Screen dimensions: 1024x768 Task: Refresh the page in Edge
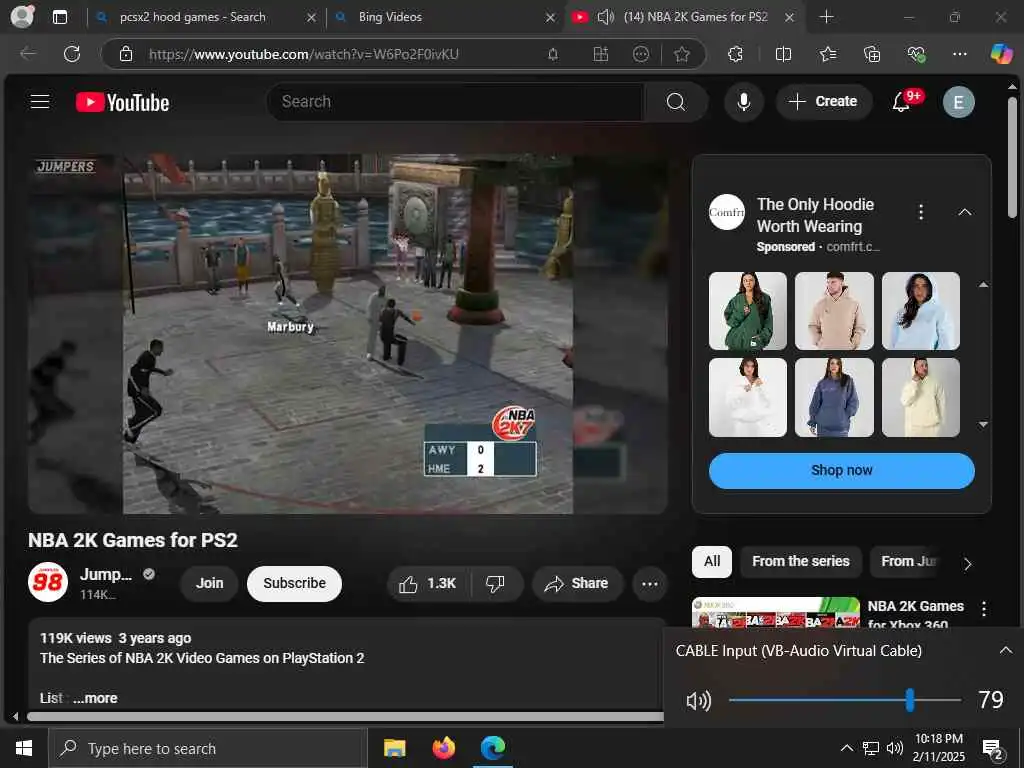72,54
